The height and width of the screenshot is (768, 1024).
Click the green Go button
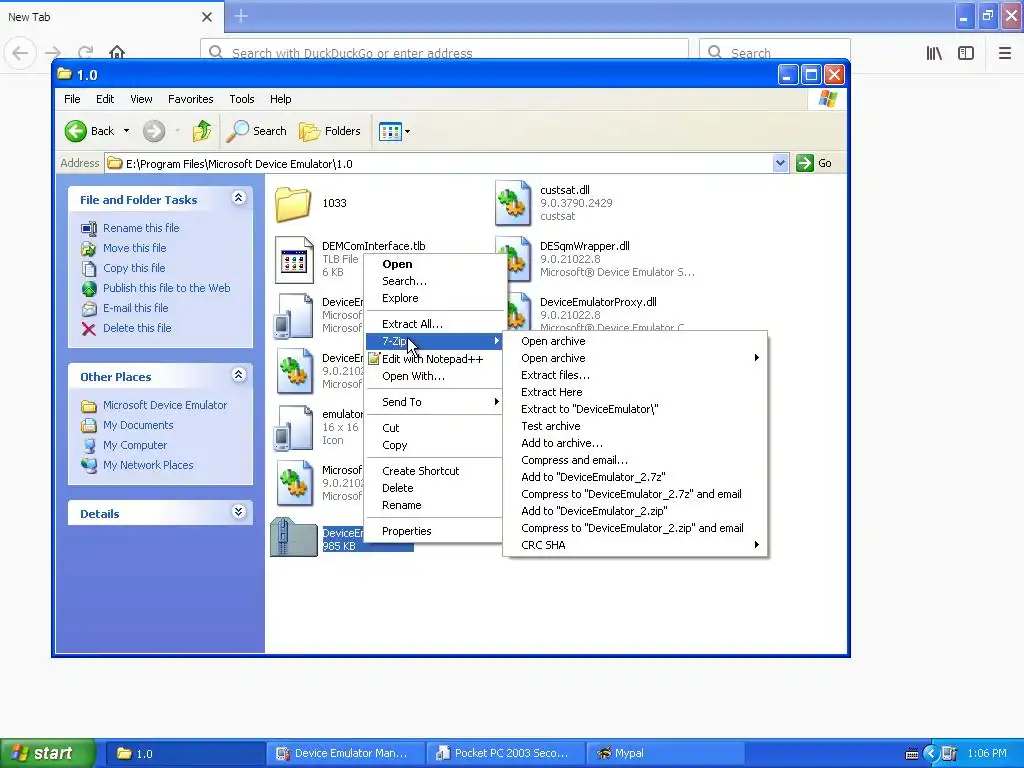click(814, 163)
